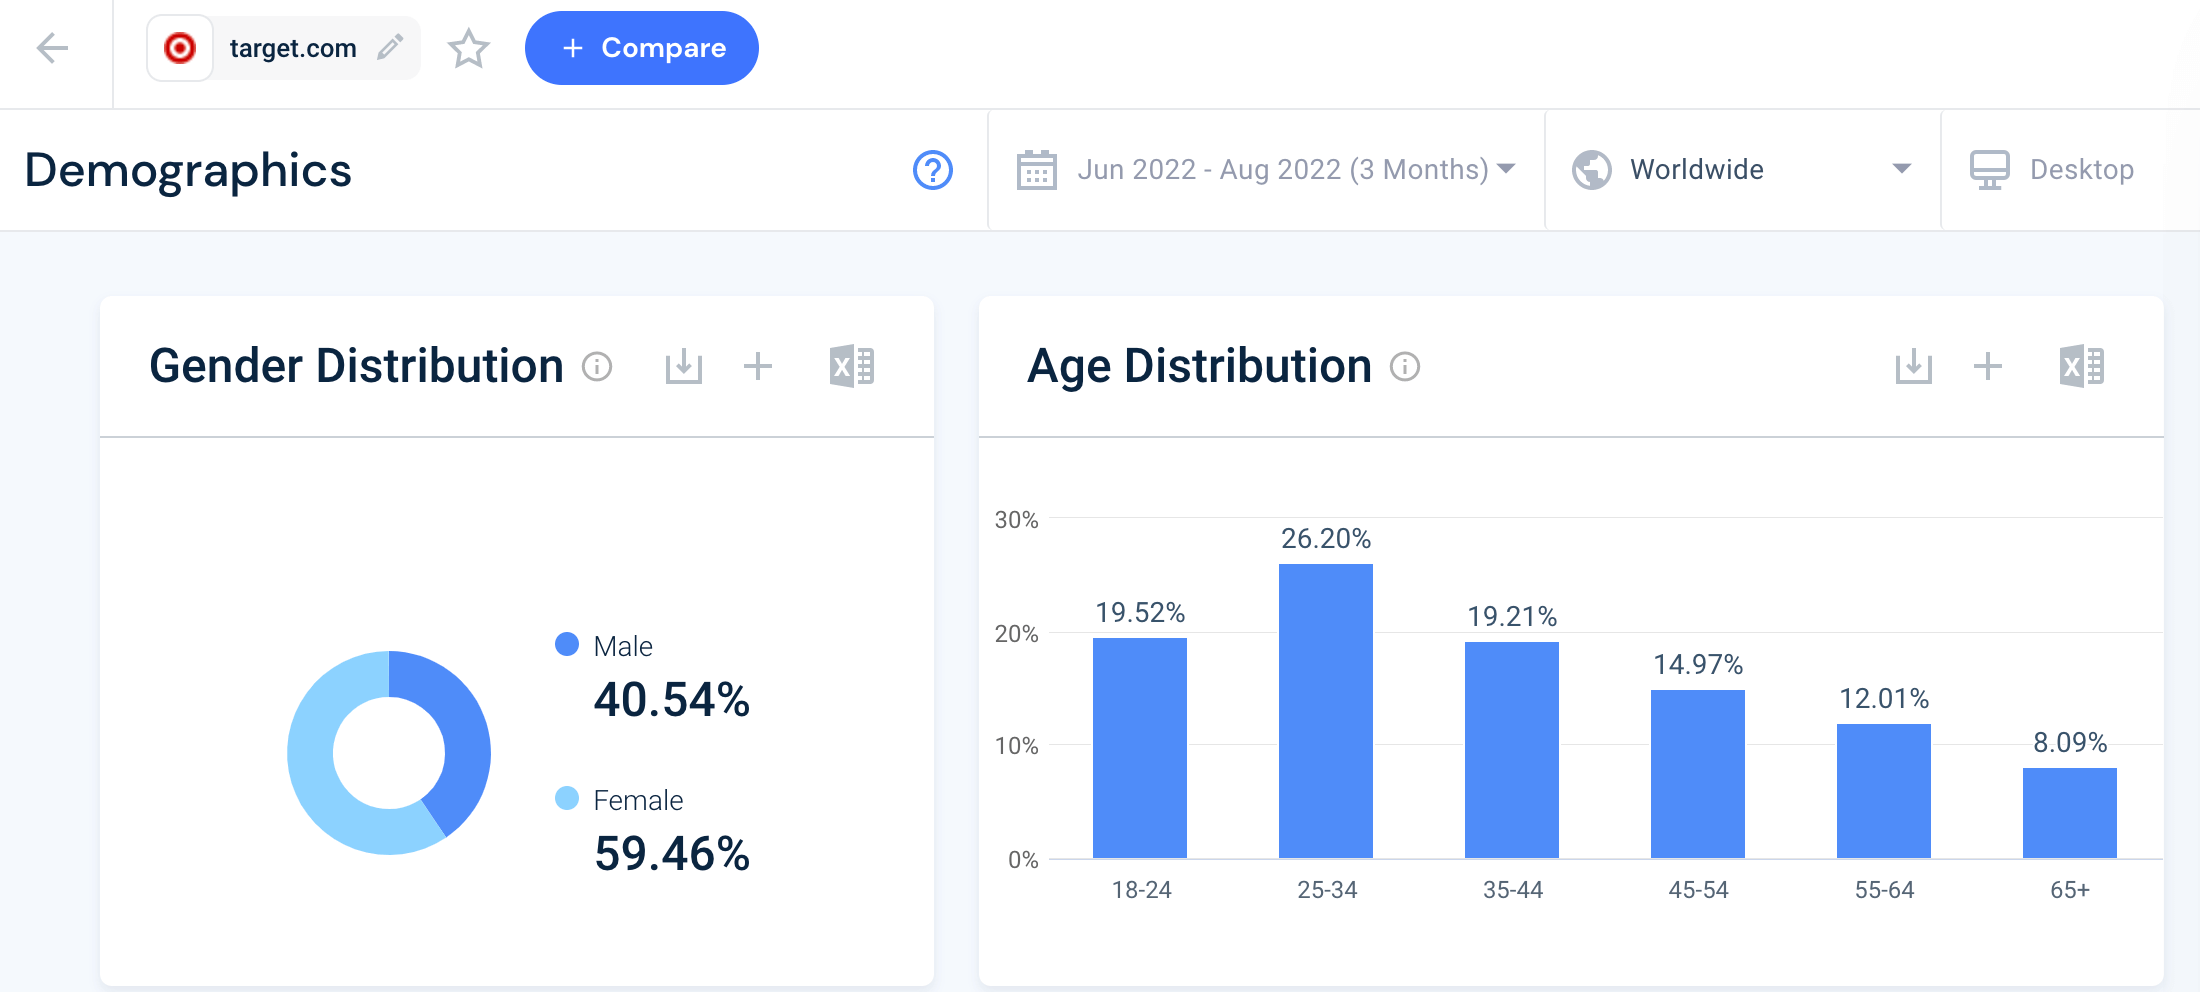Click the 14.97% bar label
This screenshot has width=2200, height=992.
1698,665
